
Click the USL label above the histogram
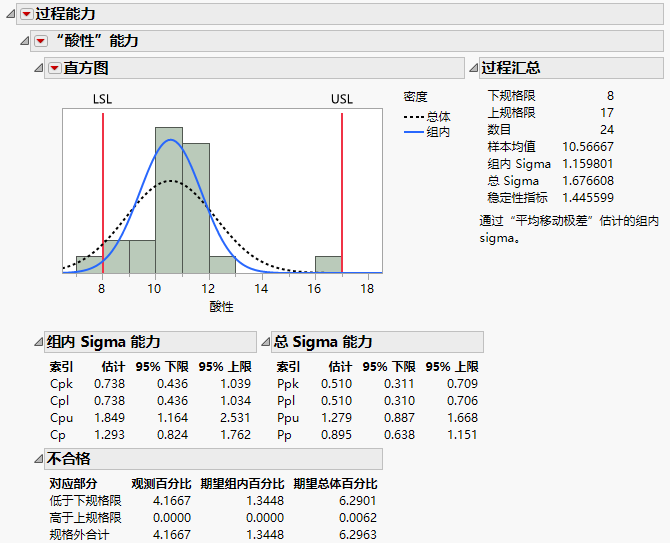point(342,99)
